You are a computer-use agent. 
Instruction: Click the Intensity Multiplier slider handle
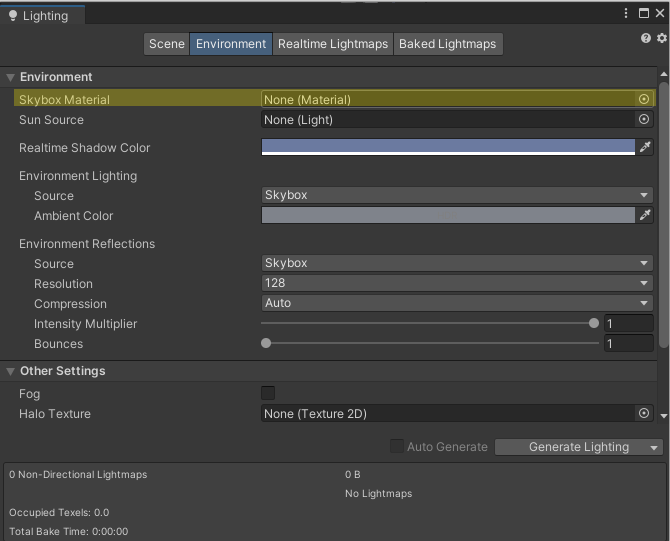(594, 323)
